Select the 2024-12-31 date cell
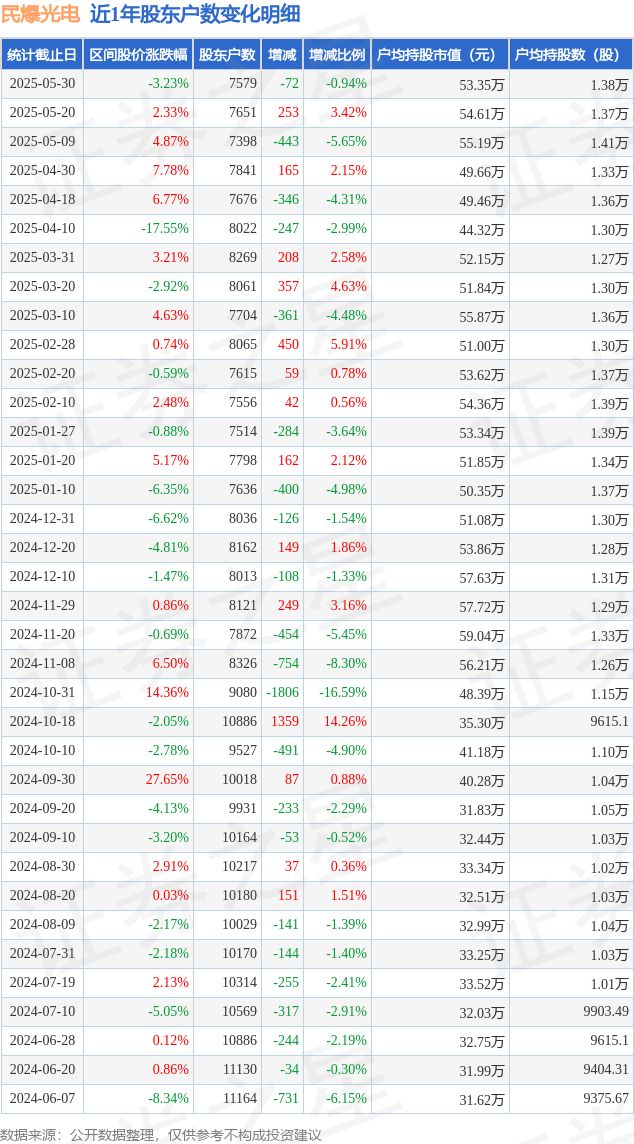 (x=42, y=519)
